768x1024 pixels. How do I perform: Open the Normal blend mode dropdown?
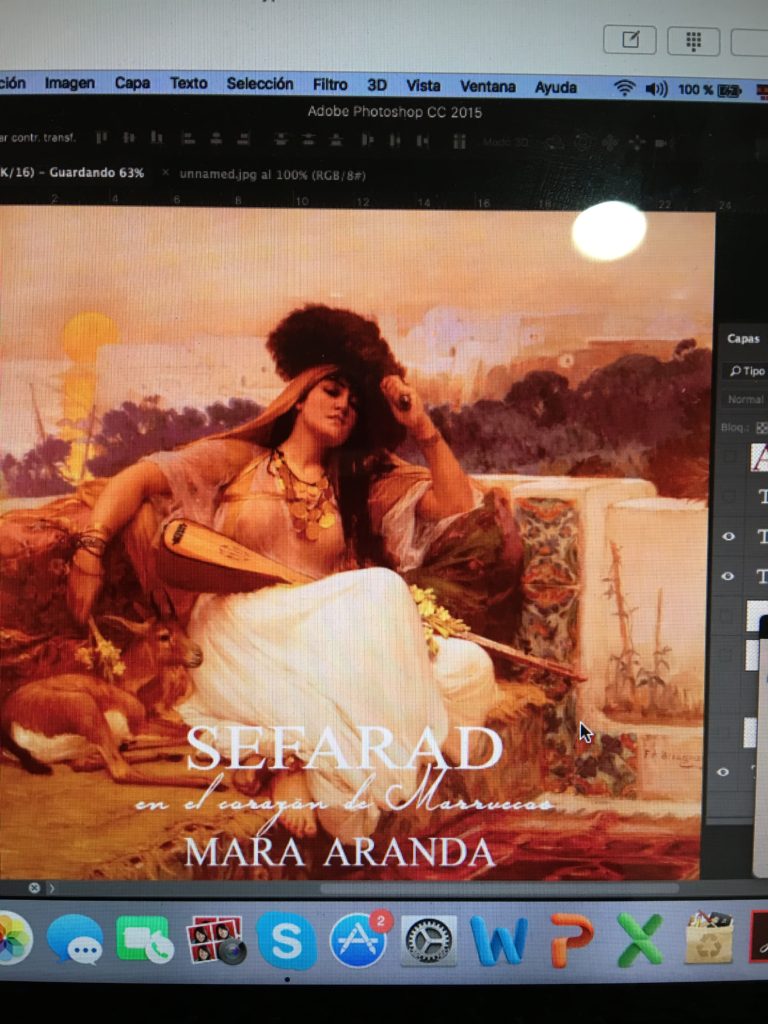[746, 399]
